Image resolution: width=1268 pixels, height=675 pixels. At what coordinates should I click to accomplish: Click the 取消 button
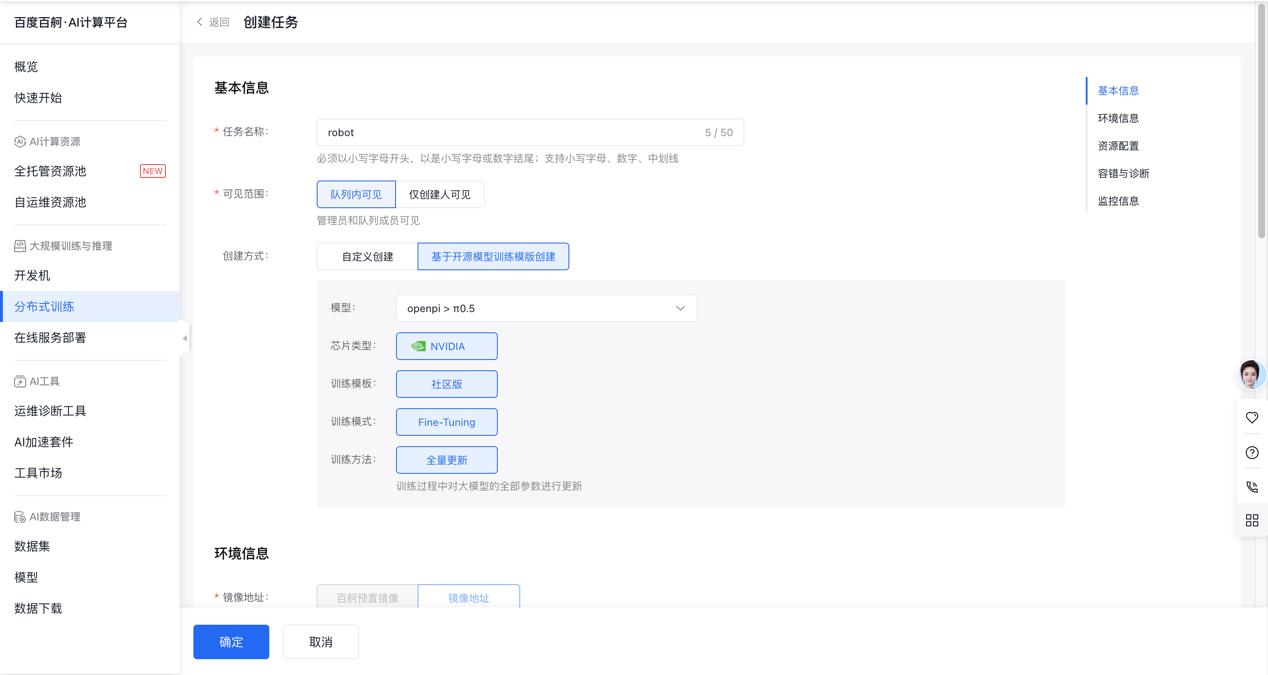tap(320, 642)
